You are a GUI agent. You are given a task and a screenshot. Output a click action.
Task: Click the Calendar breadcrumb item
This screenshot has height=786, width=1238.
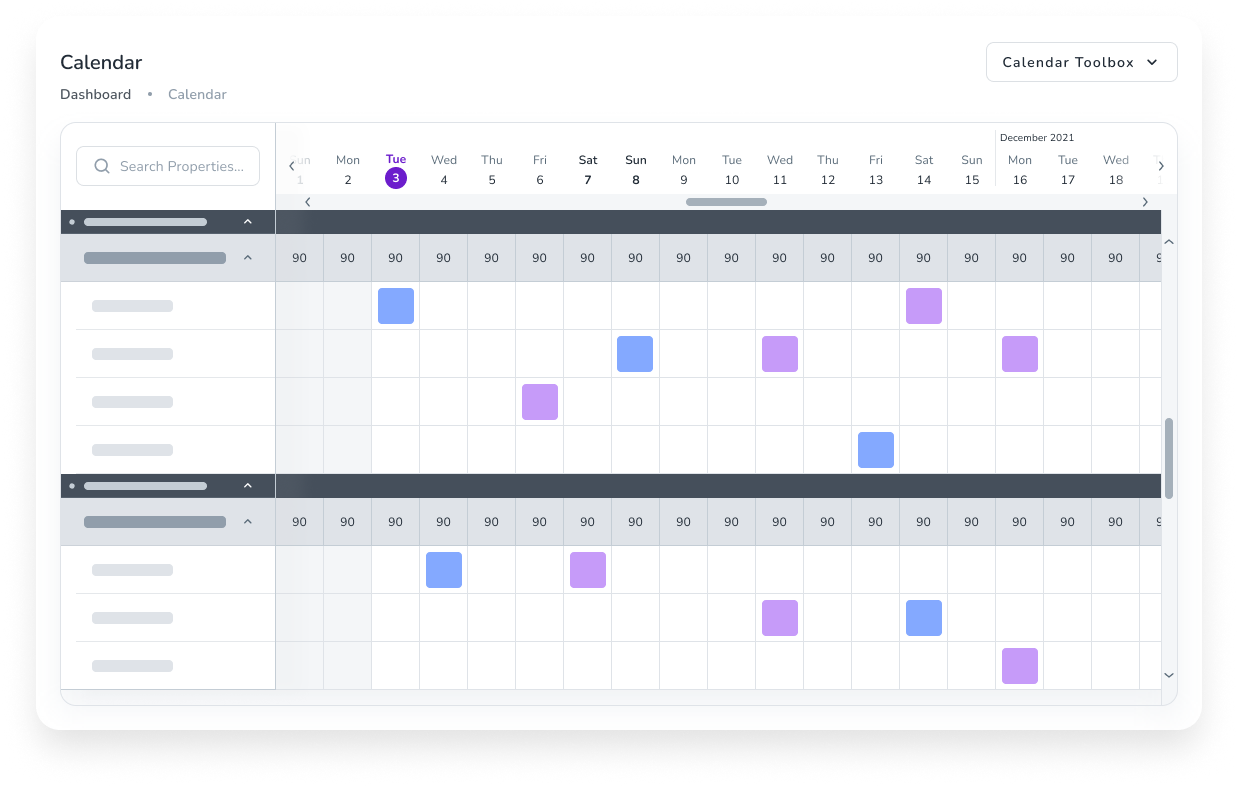pos(197,94)
